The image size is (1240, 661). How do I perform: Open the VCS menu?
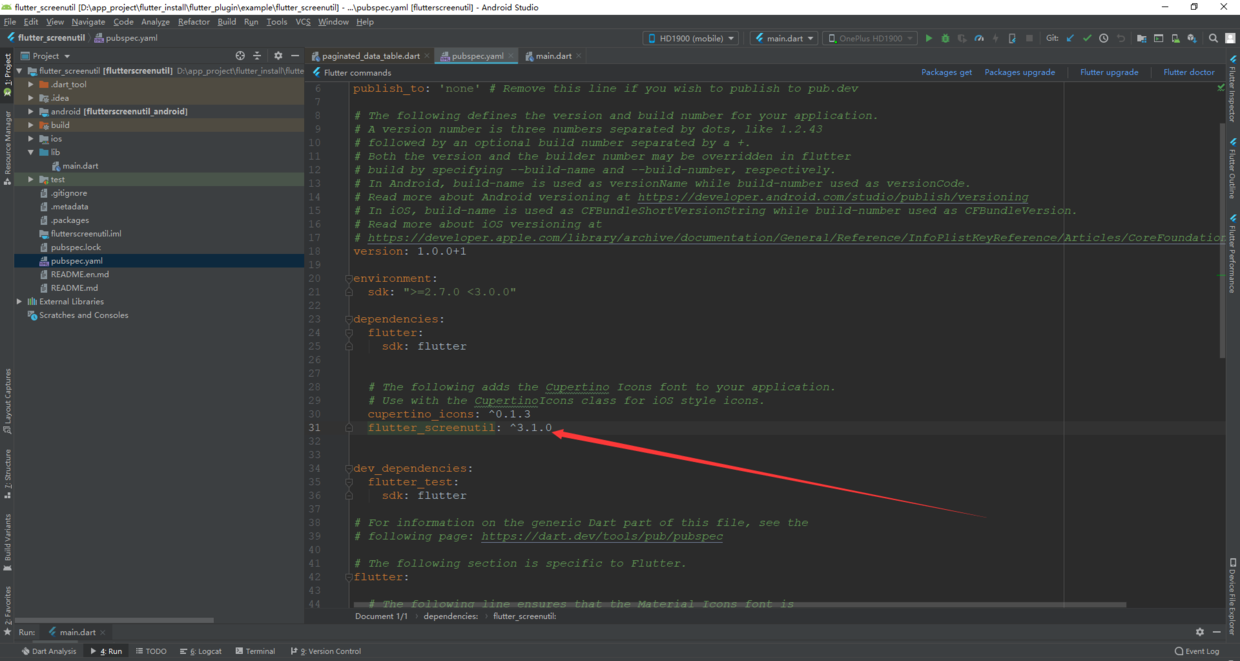pyautogui.click(x=303, y=21)
